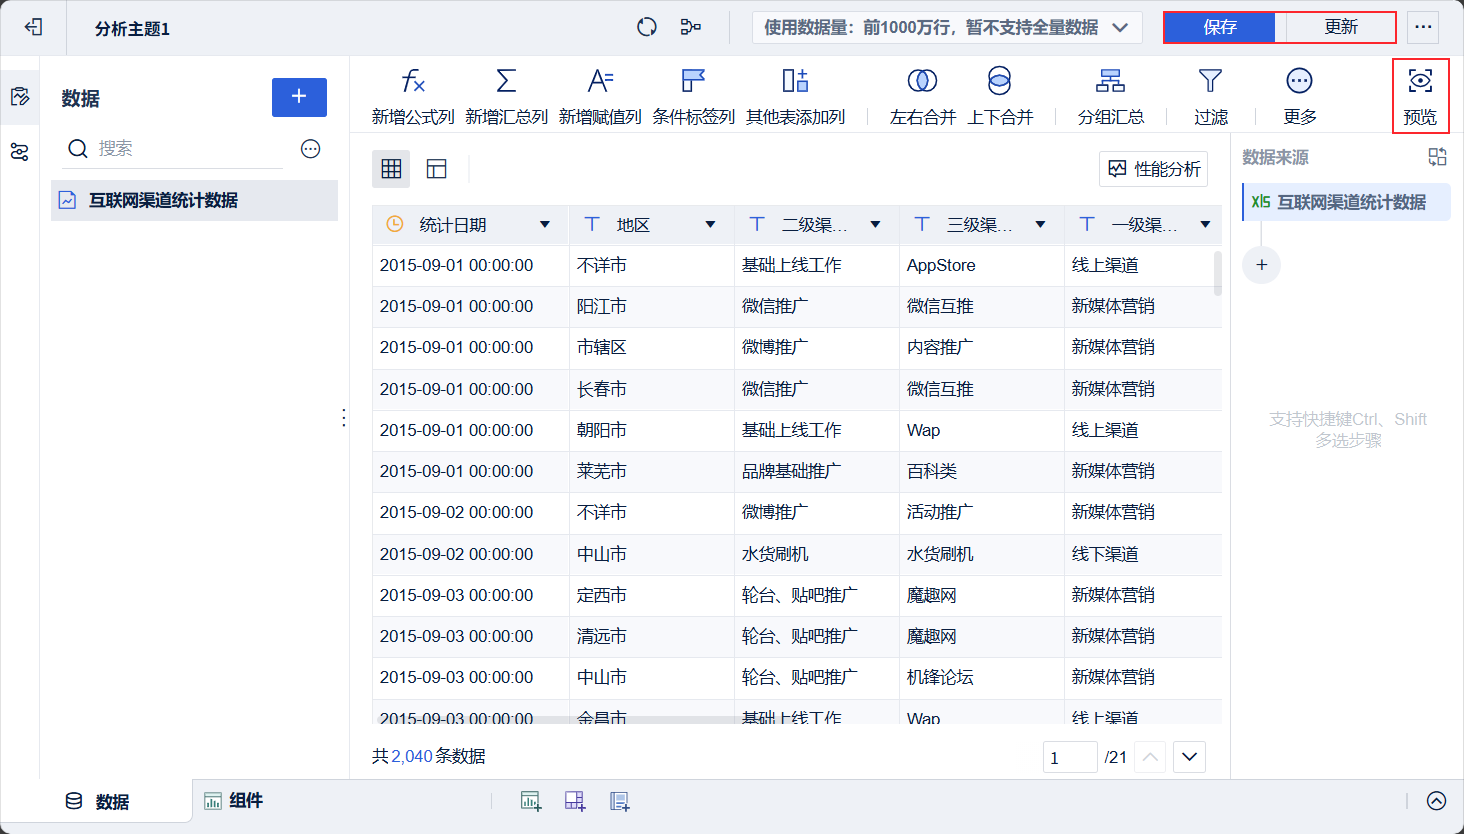Click 分组汇总 tool
The width and height of the screenshot is (1464, 834).
[1111, 96]
